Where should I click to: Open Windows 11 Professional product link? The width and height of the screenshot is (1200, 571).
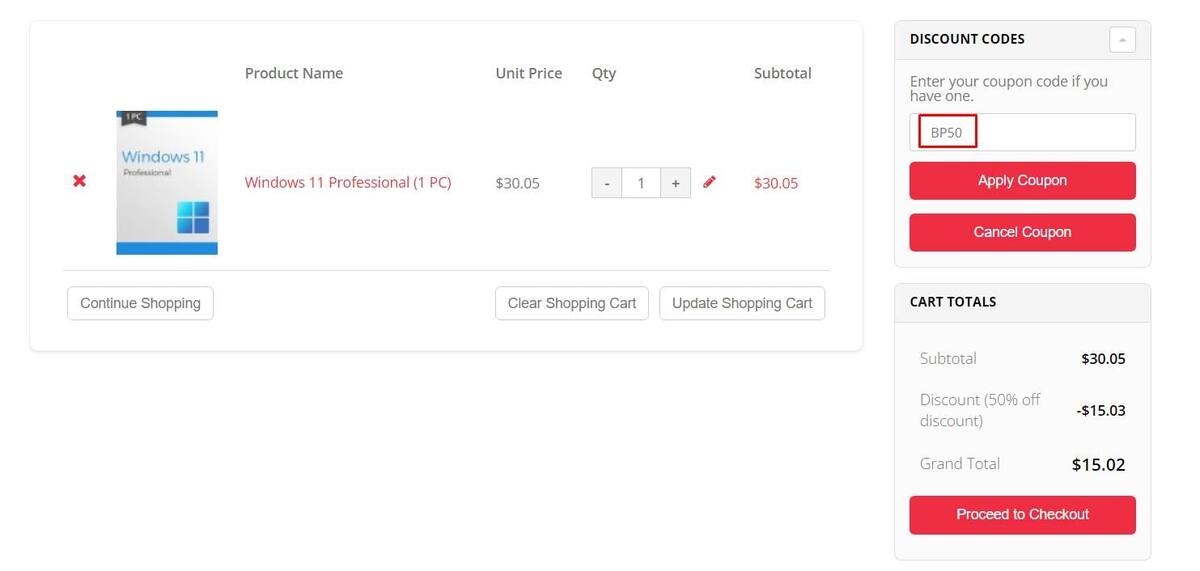[348, 182]
